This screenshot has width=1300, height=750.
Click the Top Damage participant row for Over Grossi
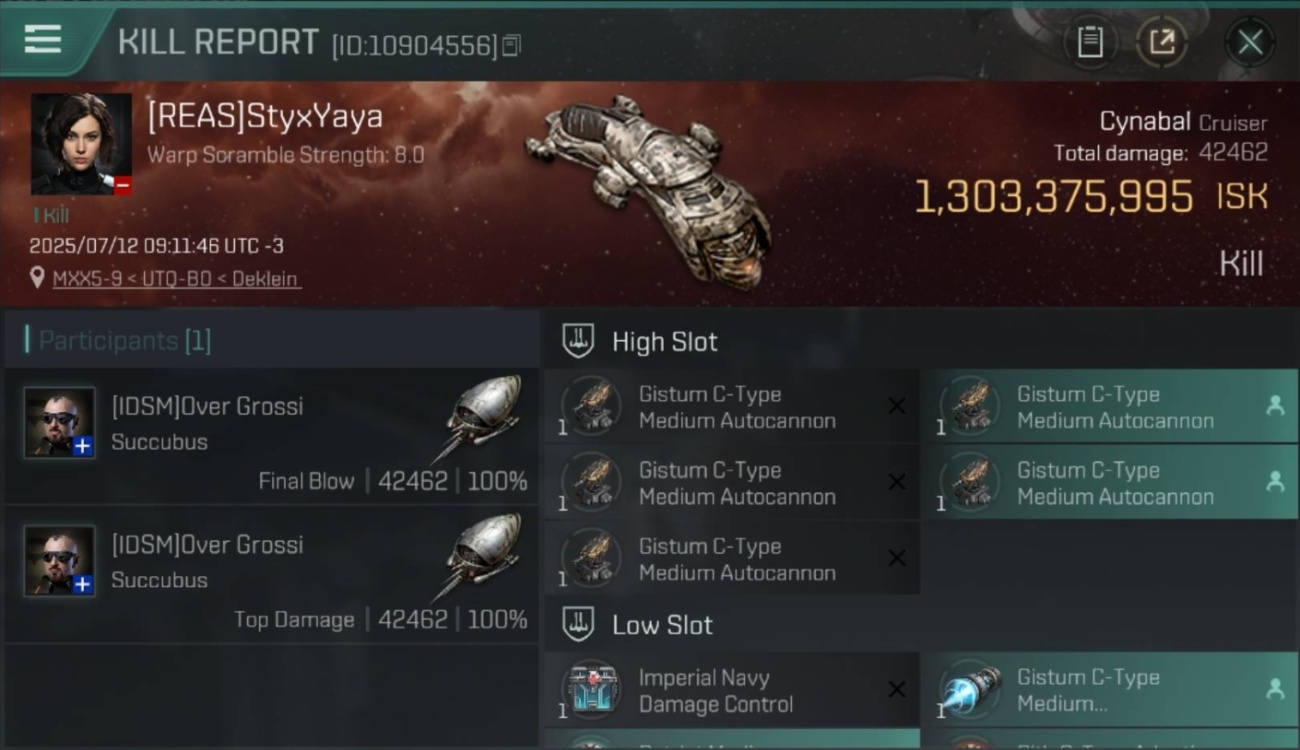coord(271,575)
